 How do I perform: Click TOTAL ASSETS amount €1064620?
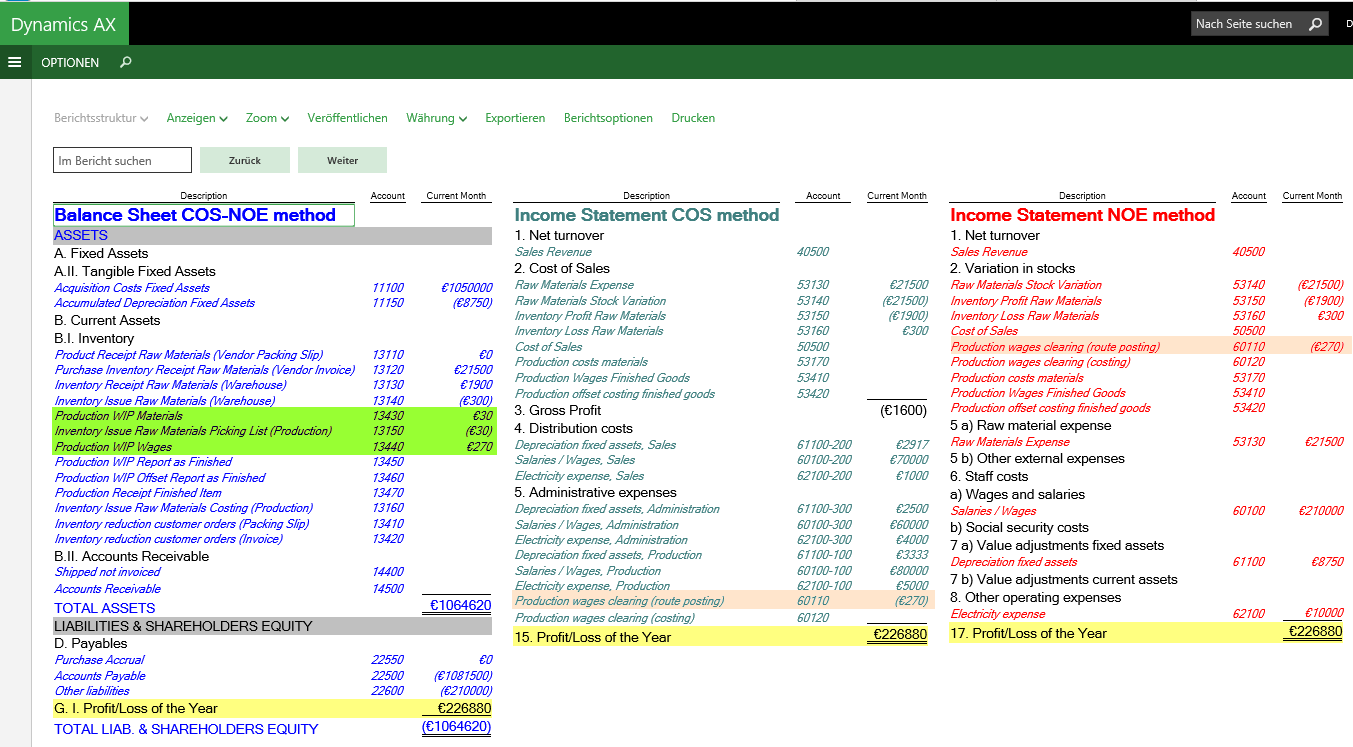(460, 606)
